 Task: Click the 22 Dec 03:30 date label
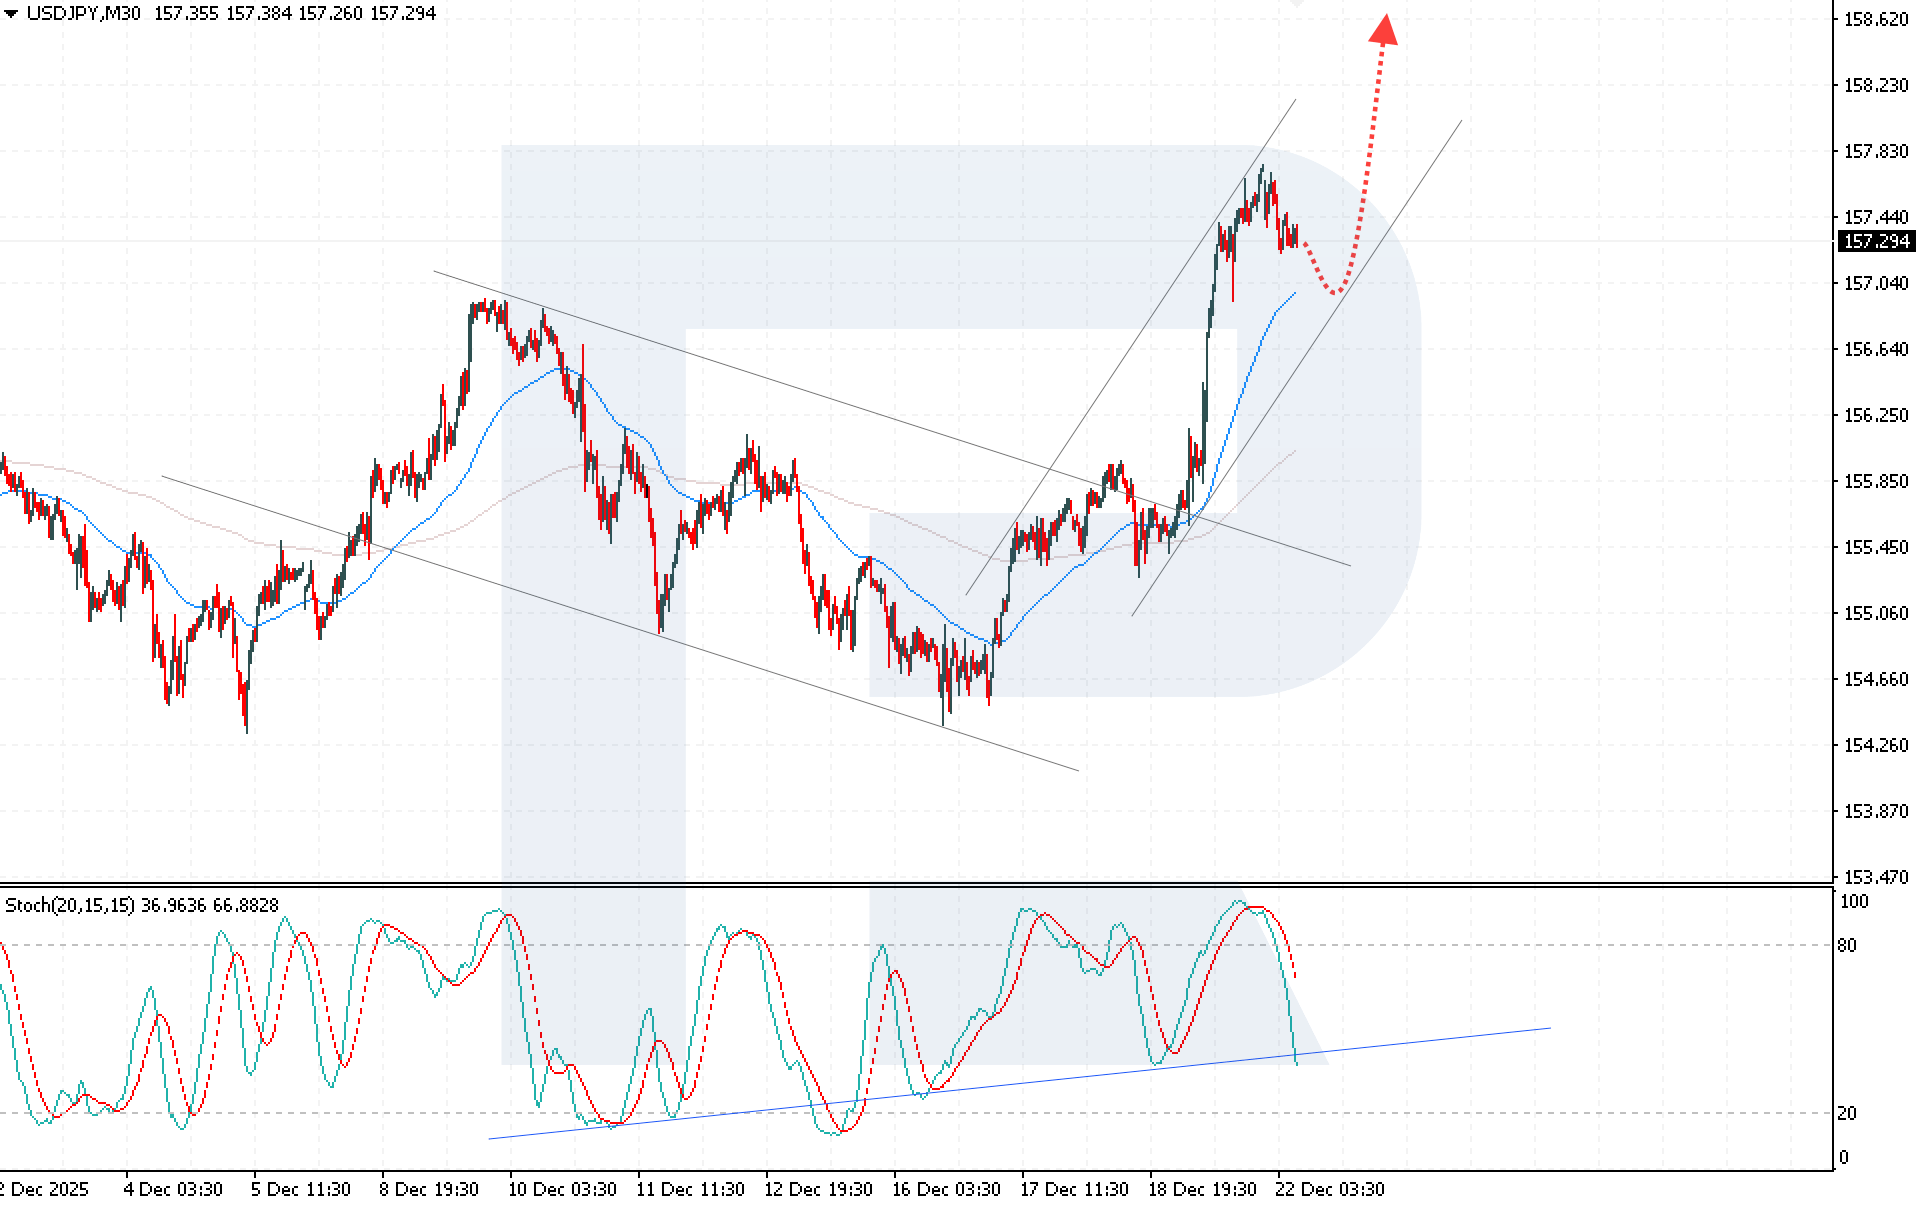click(1330, 1189)
